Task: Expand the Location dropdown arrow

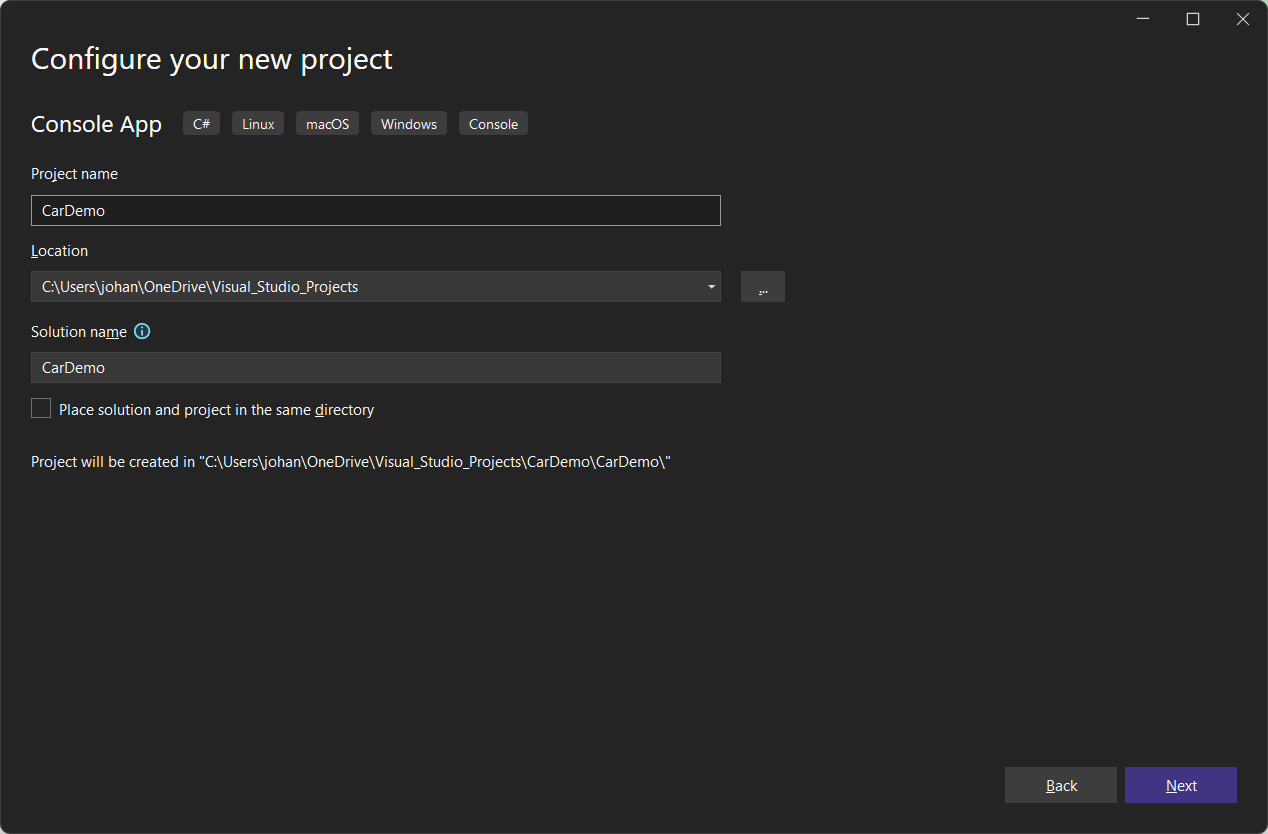Action: coord(711,287)
